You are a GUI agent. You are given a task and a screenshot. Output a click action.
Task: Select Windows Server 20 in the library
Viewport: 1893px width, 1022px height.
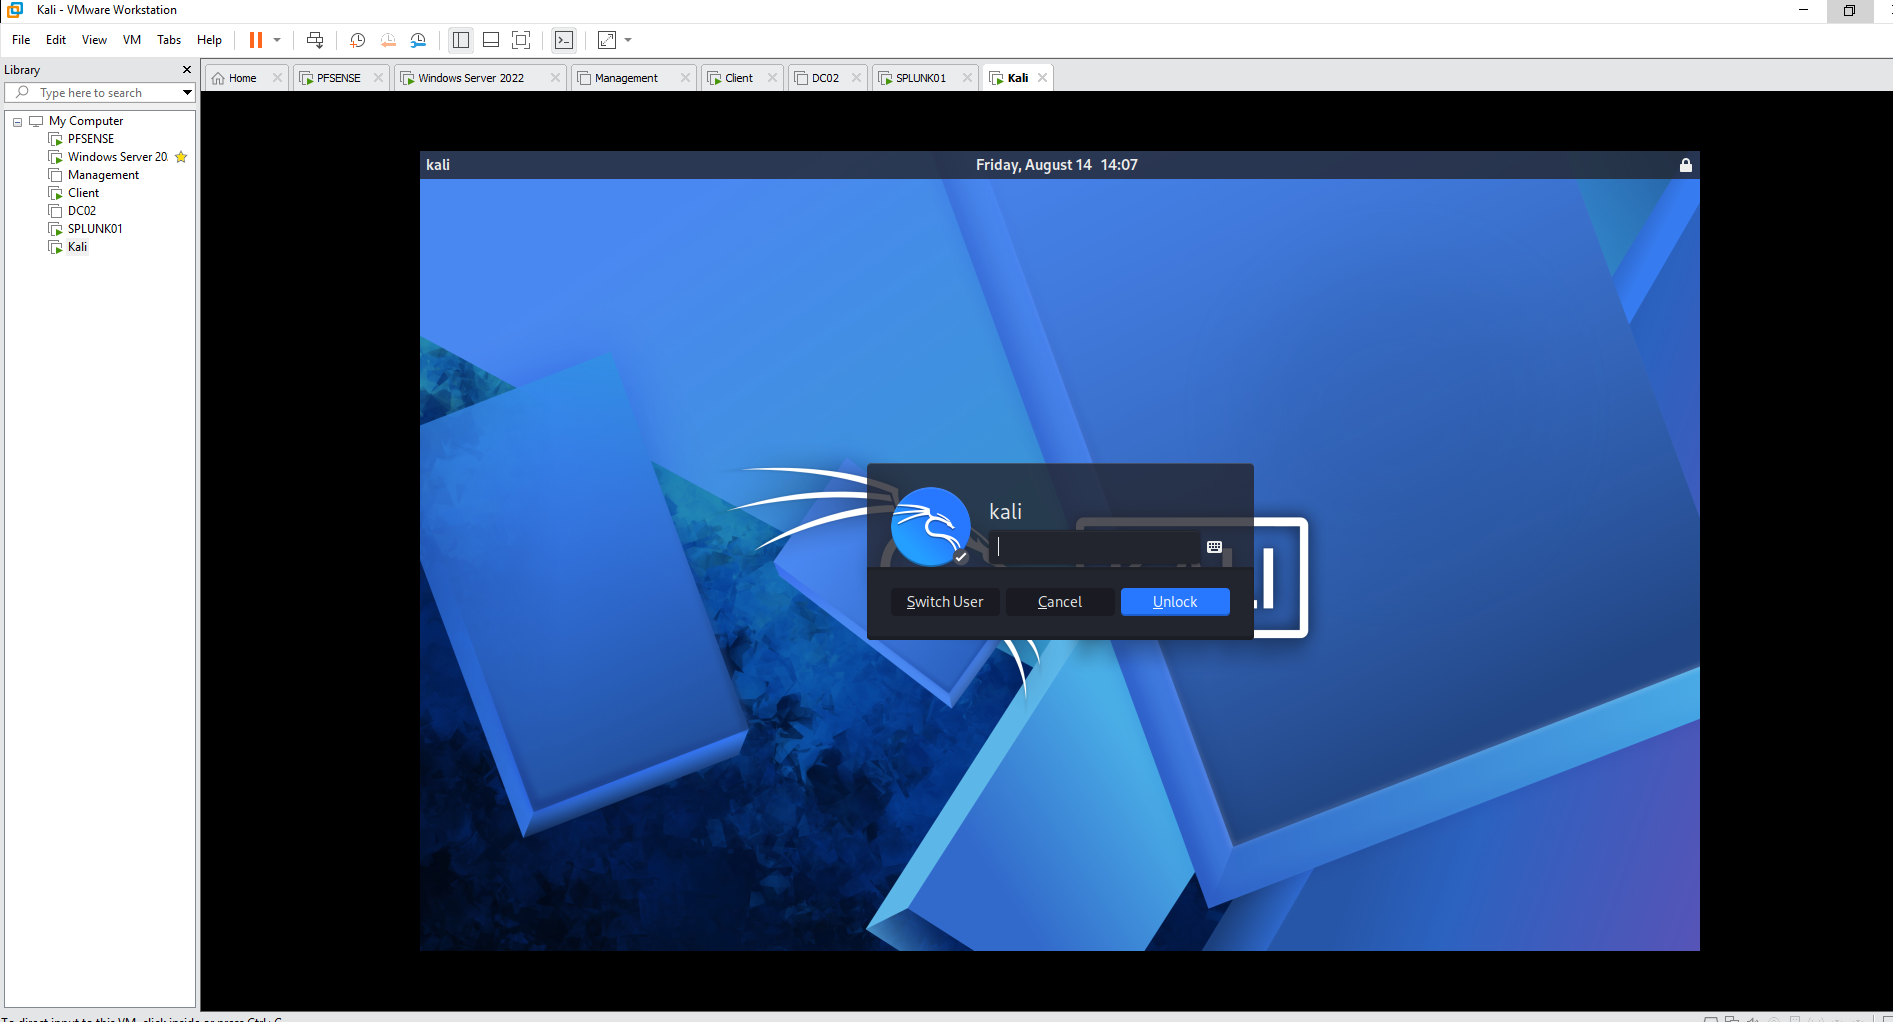[118, 157]
